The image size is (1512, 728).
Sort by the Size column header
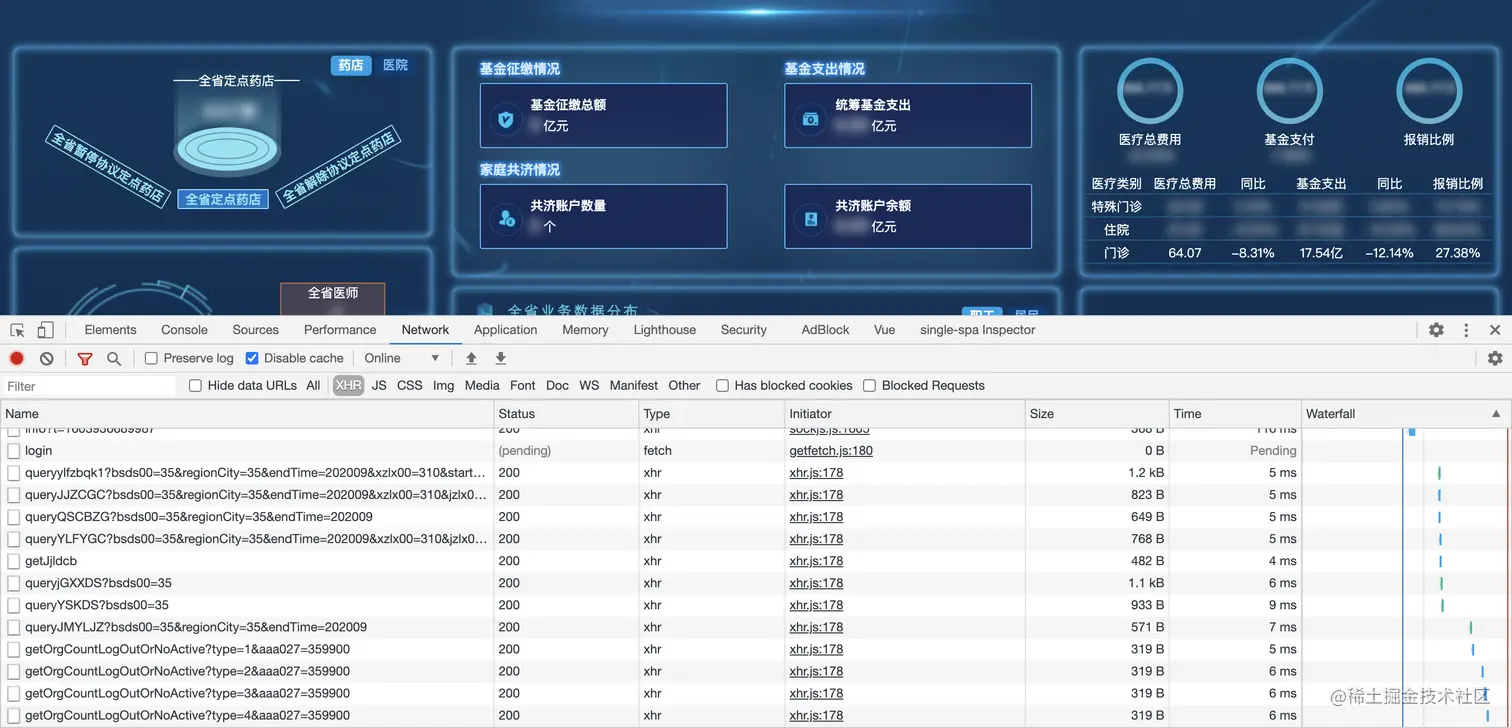[1097, 414]
